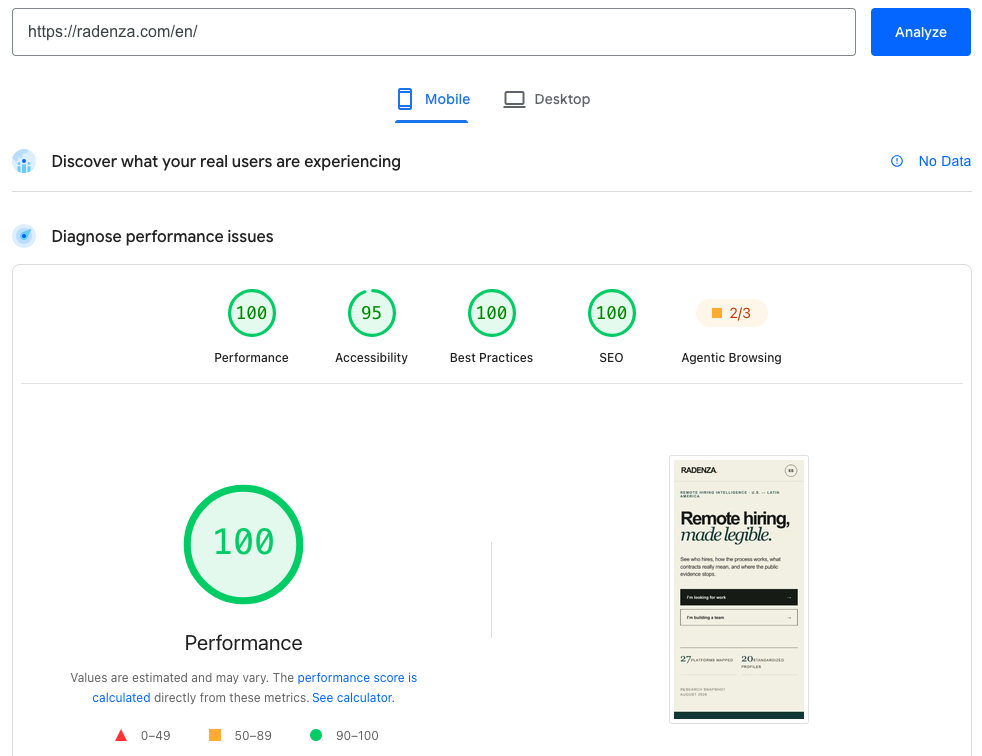Screen dimensions: 982x756
Task: Select the SEO 100 score gauge
Action: pos(611,313)
